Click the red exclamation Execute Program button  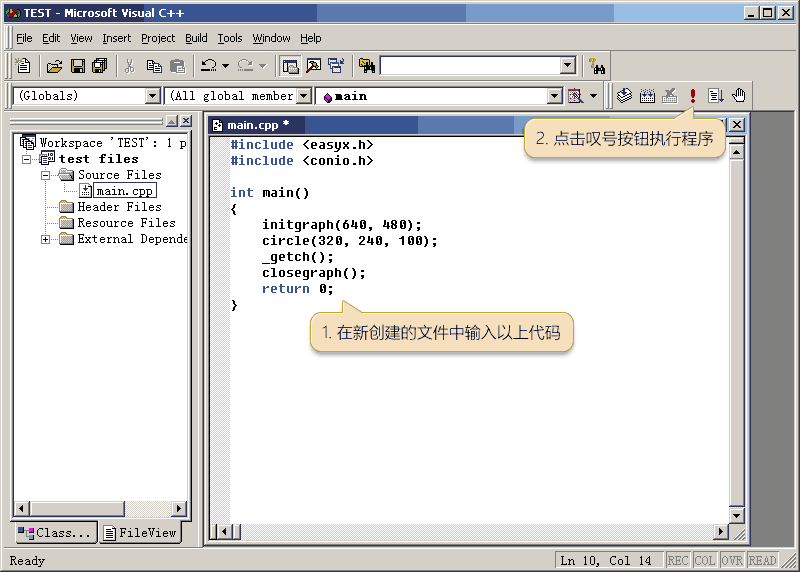coord(693,96)
